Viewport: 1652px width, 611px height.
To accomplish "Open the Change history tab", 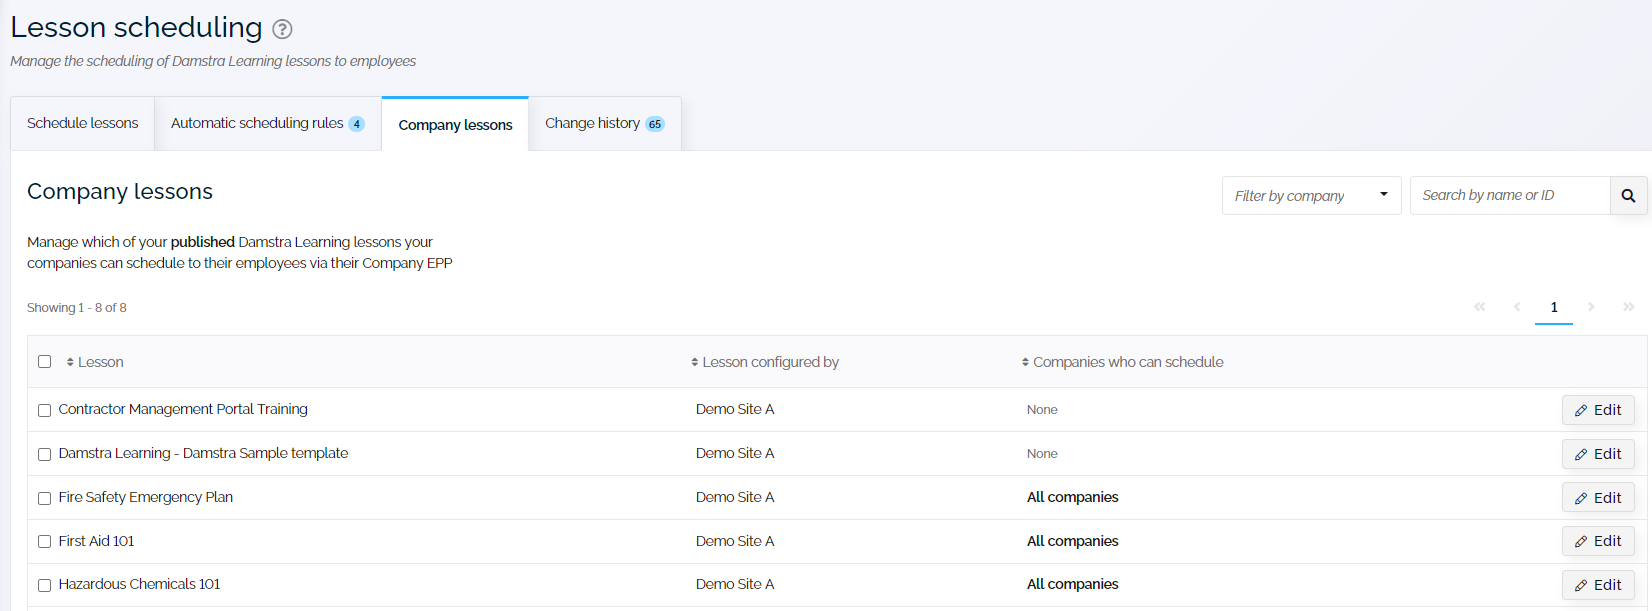I will 604,123.
